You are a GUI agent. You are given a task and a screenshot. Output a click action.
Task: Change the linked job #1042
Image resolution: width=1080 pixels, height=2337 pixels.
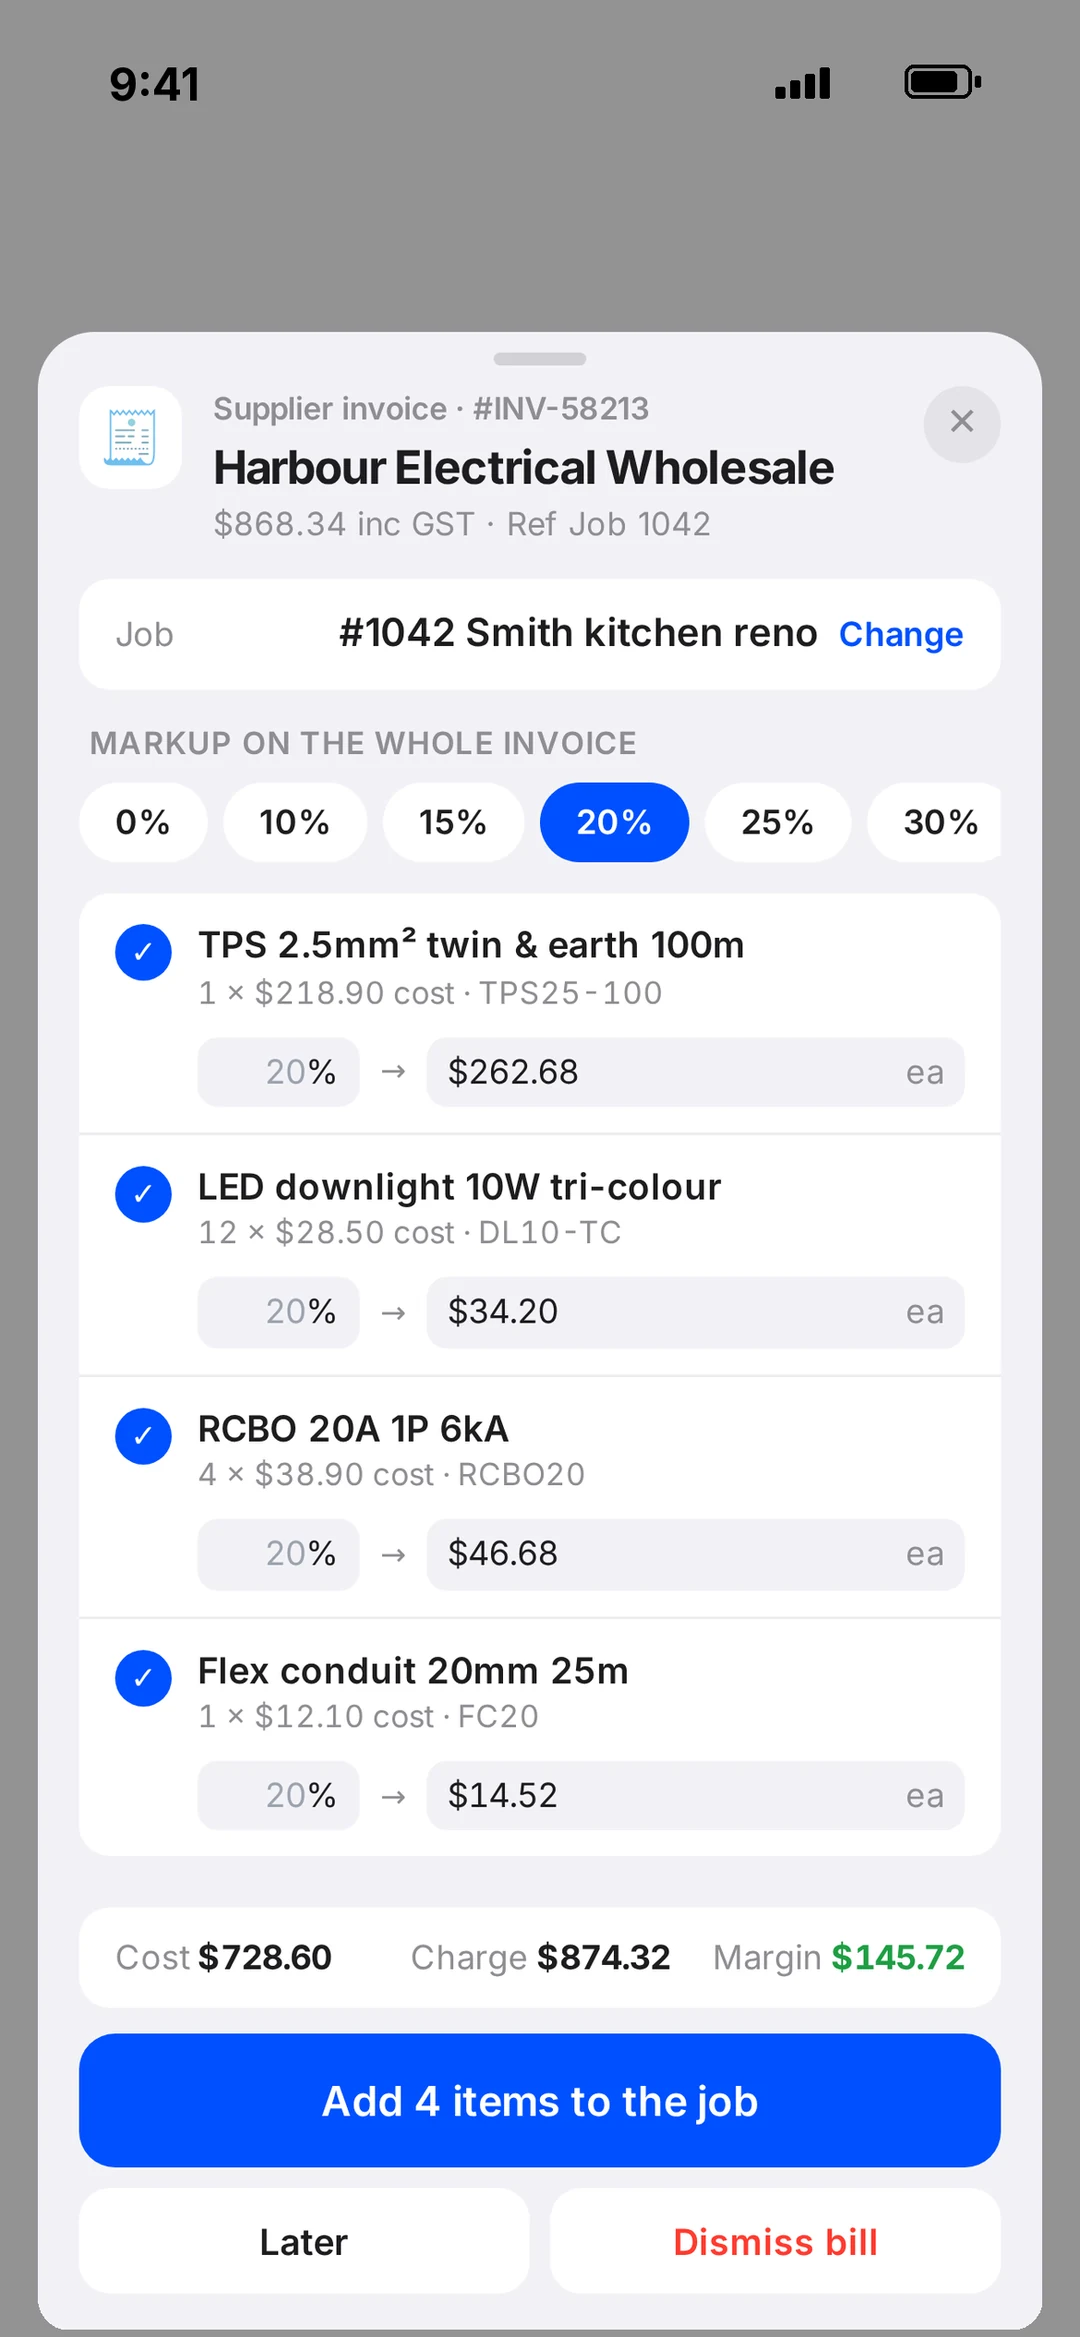[900, 634]
